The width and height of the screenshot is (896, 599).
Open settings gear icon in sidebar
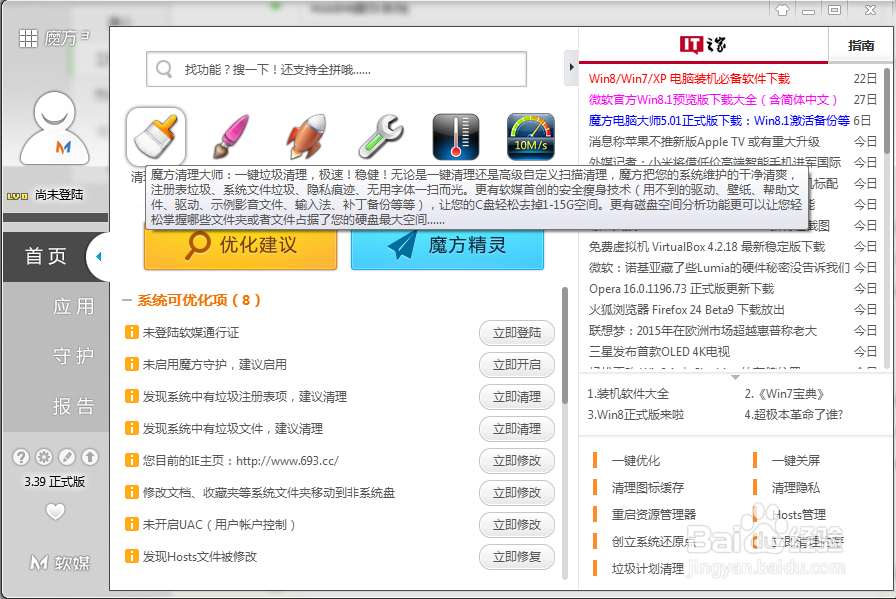coord(44,457)
